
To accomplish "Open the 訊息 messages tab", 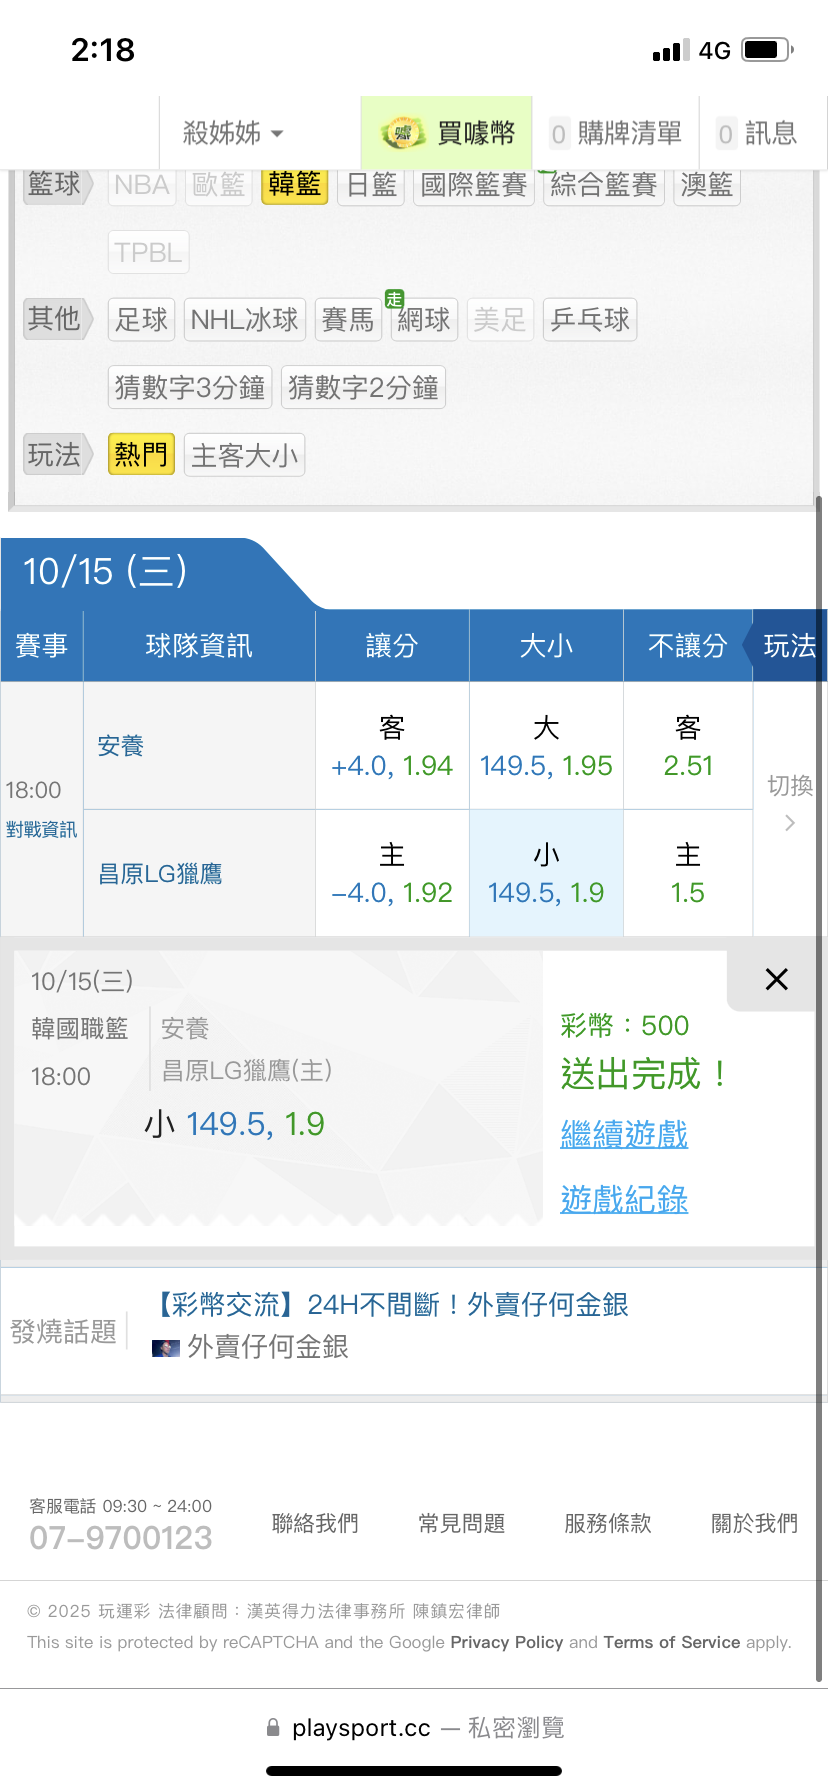I will point(758,133).
